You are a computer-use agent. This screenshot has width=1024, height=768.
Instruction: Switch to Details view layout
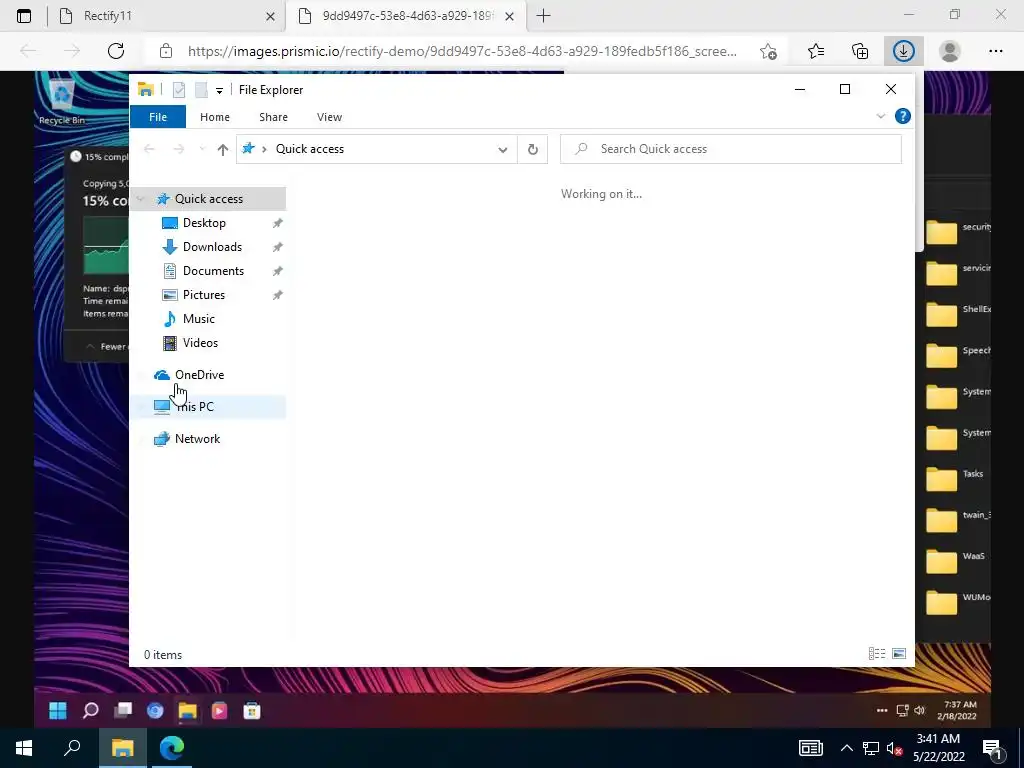point(877,654)
